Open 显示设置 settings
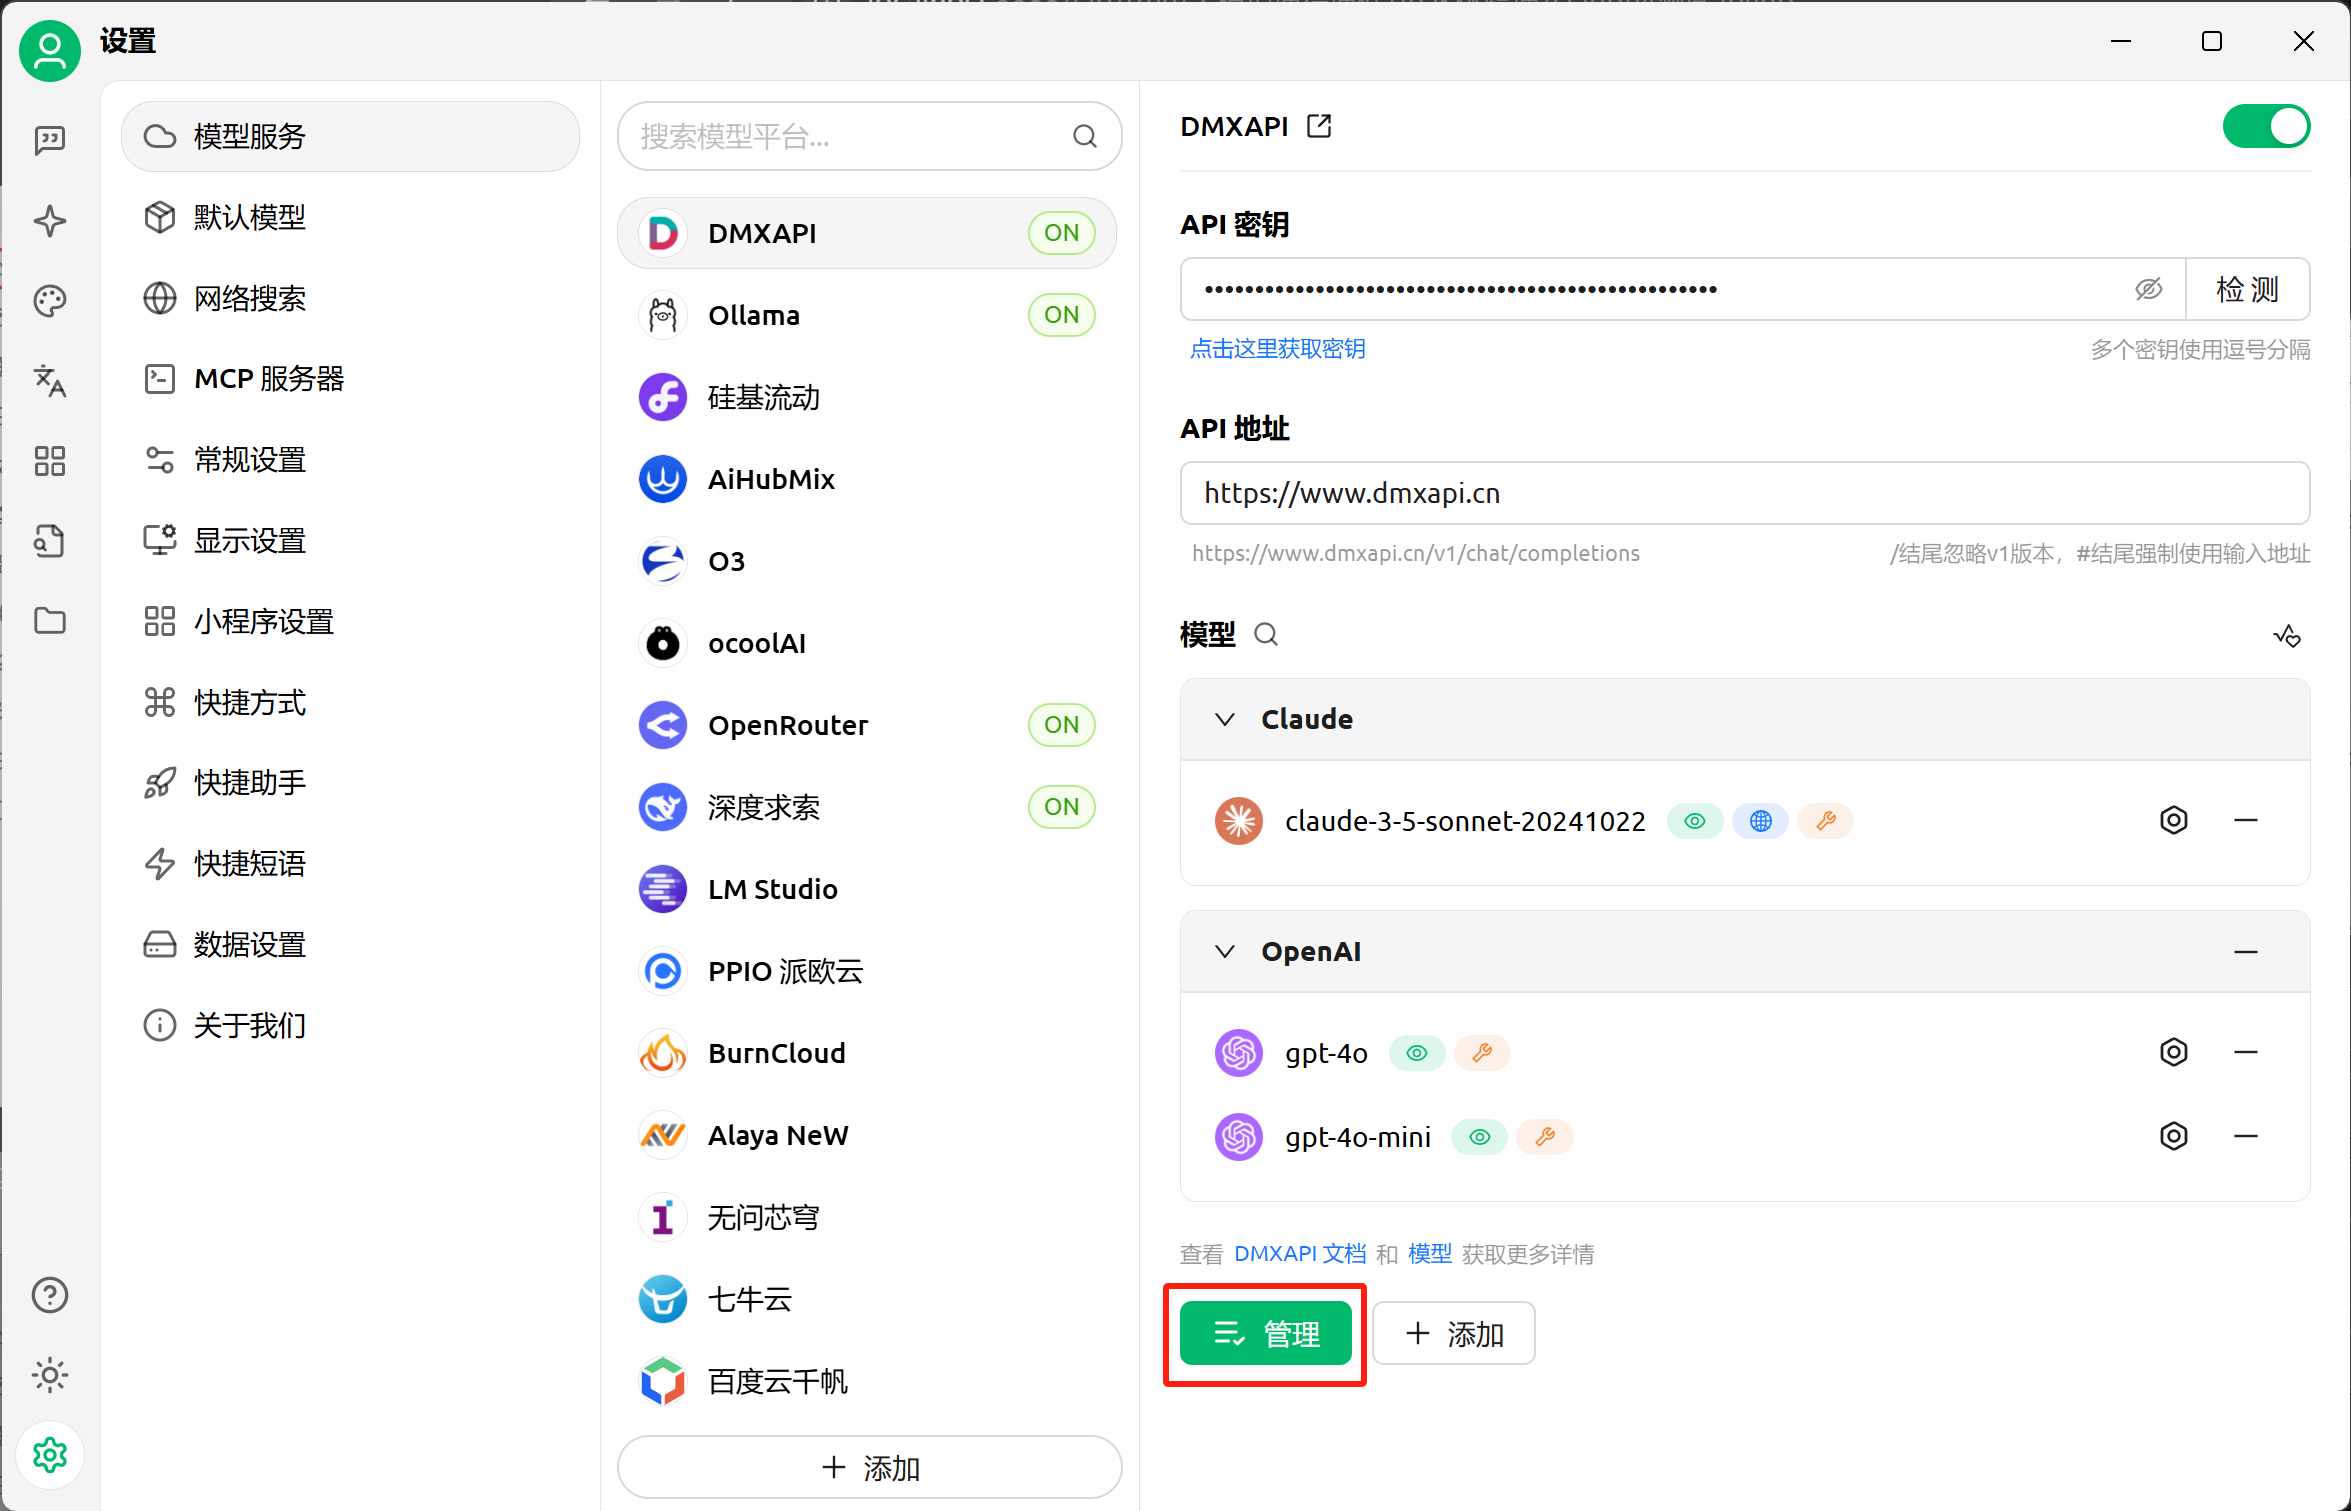 350,541
